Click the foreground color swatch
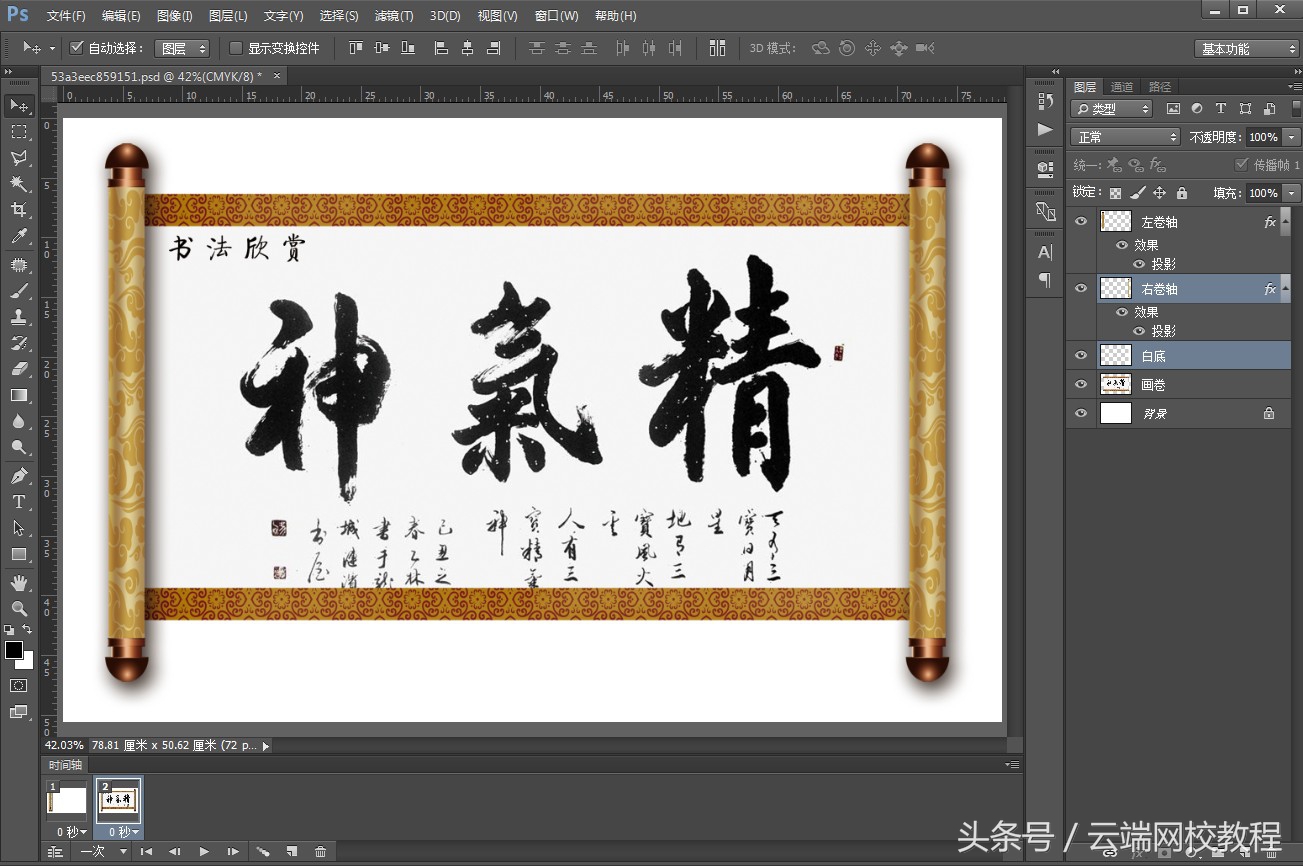Screen dimensions: 1303x866 (x=14, y=648)
